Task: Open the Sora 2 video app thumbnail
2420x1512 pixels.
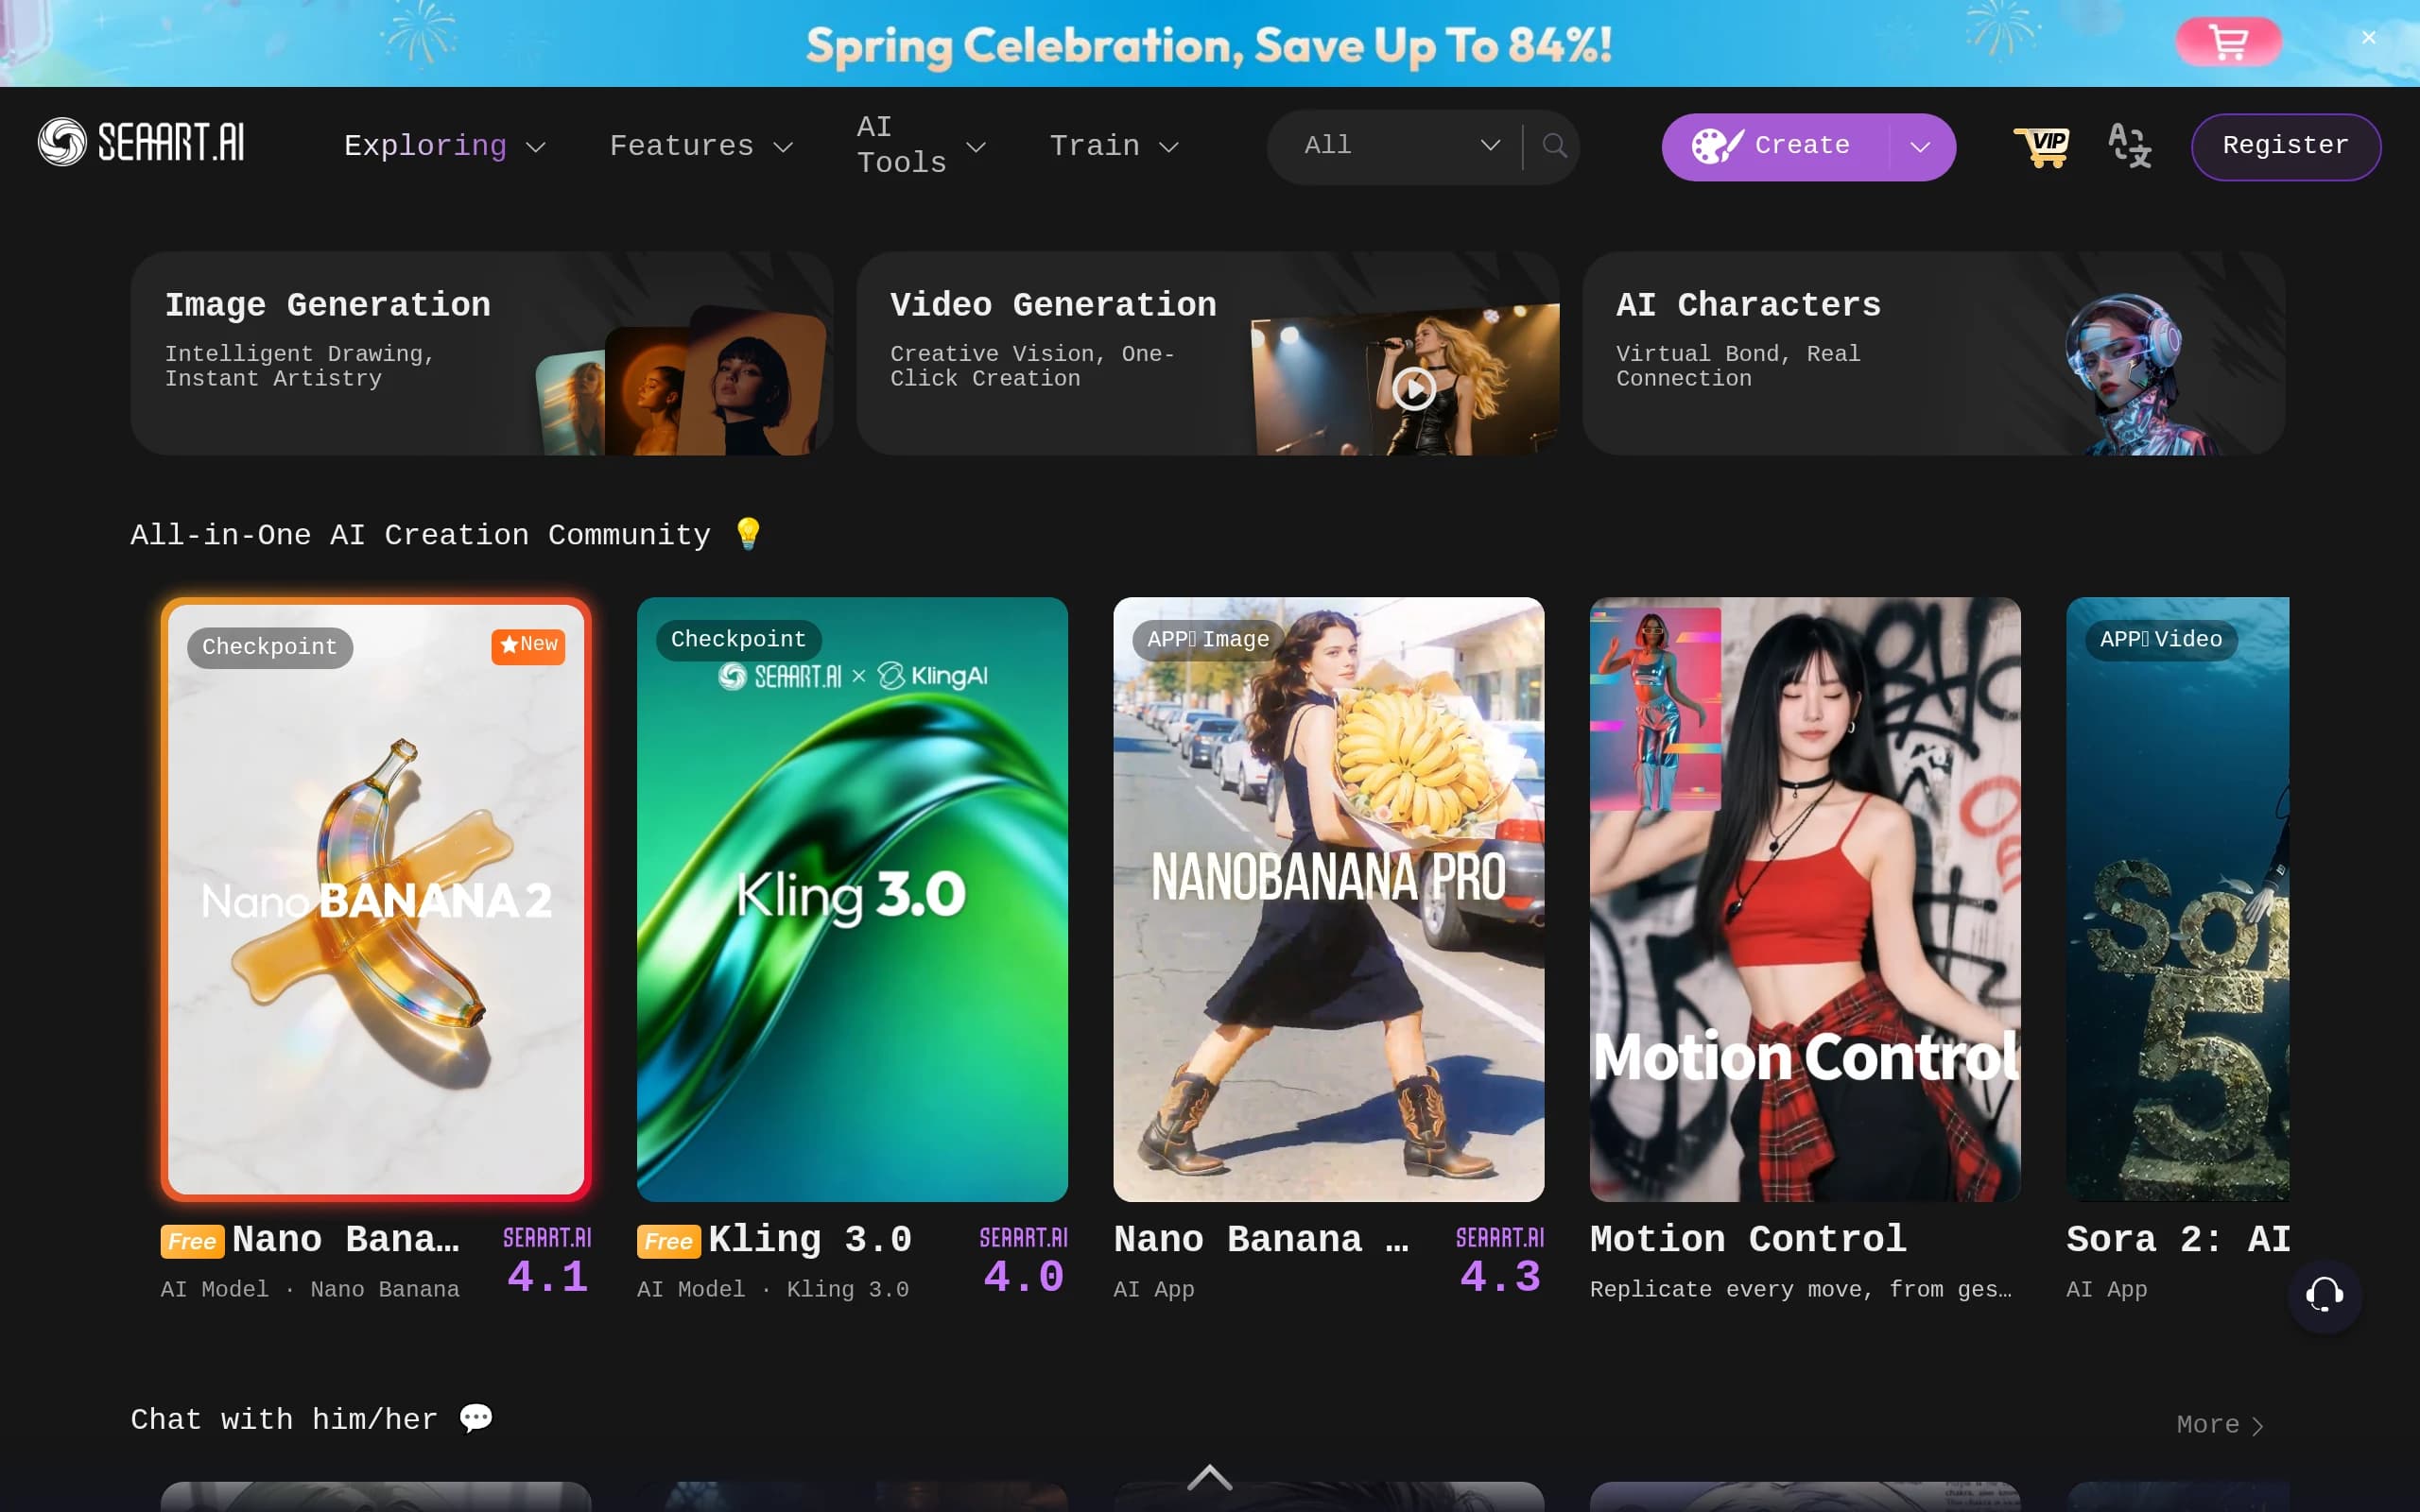Action: point(2177,899)
